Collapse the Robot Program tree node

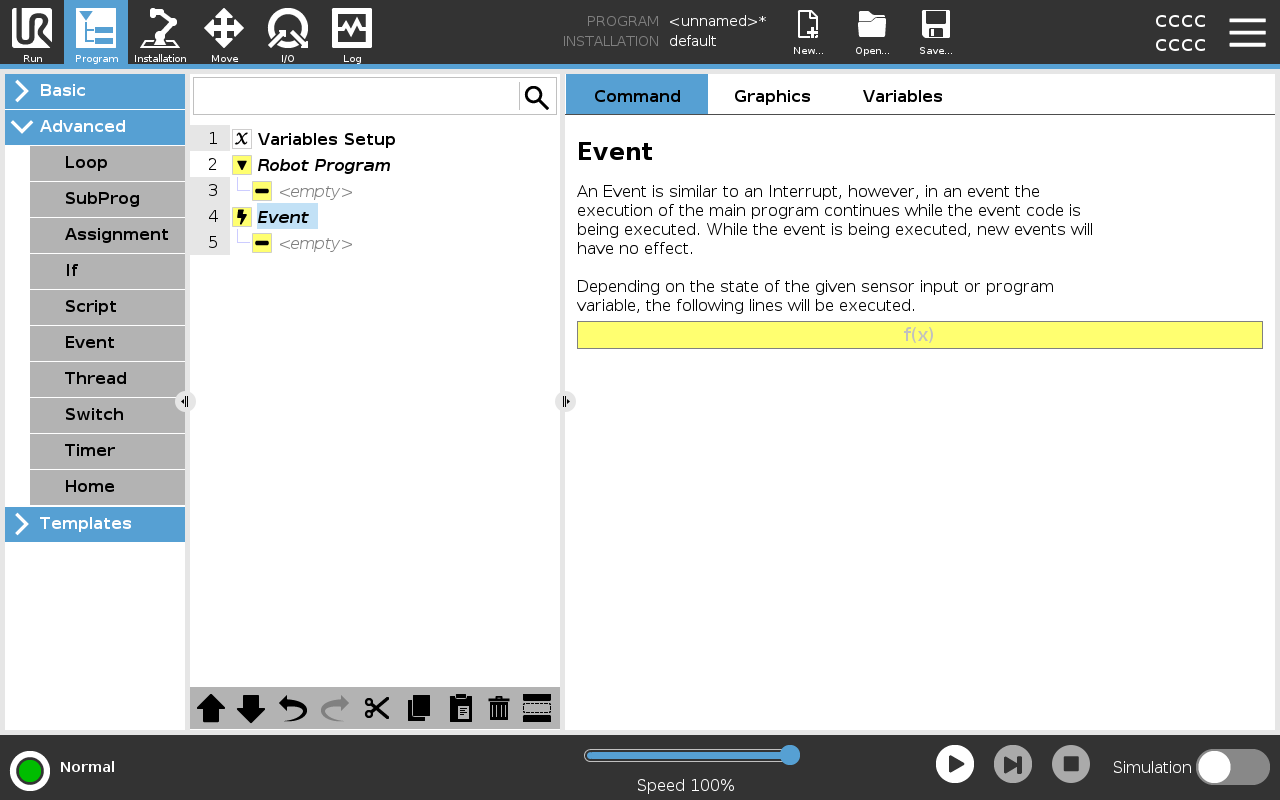[242, 165]
